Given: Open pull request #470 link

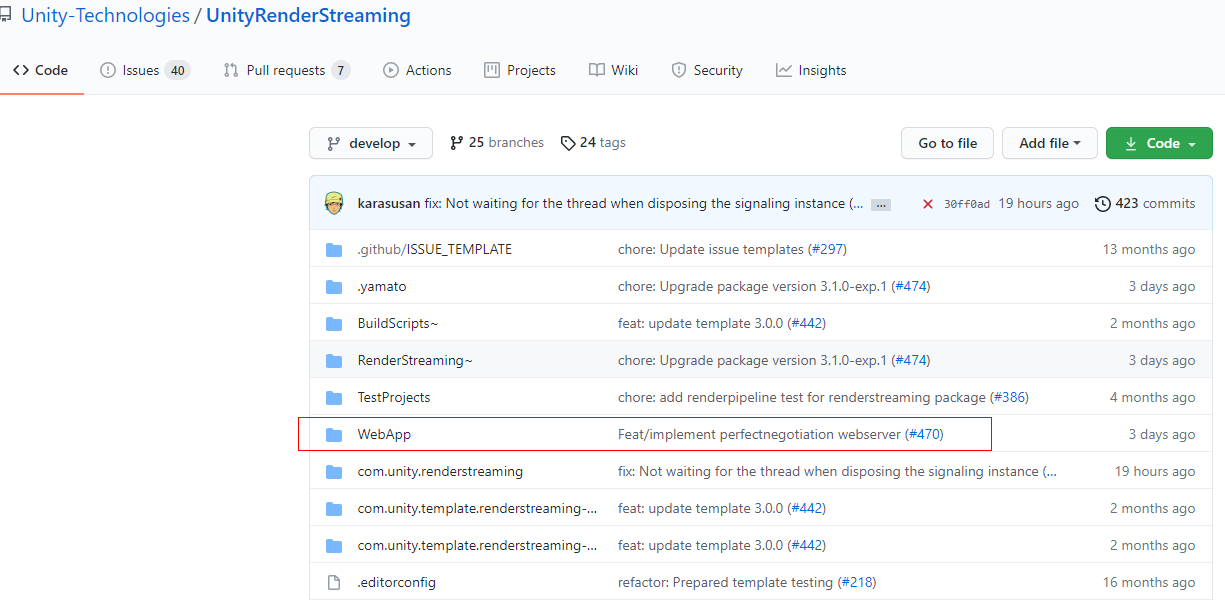Looking at the screenshot, I should click(x=924, y=434).
